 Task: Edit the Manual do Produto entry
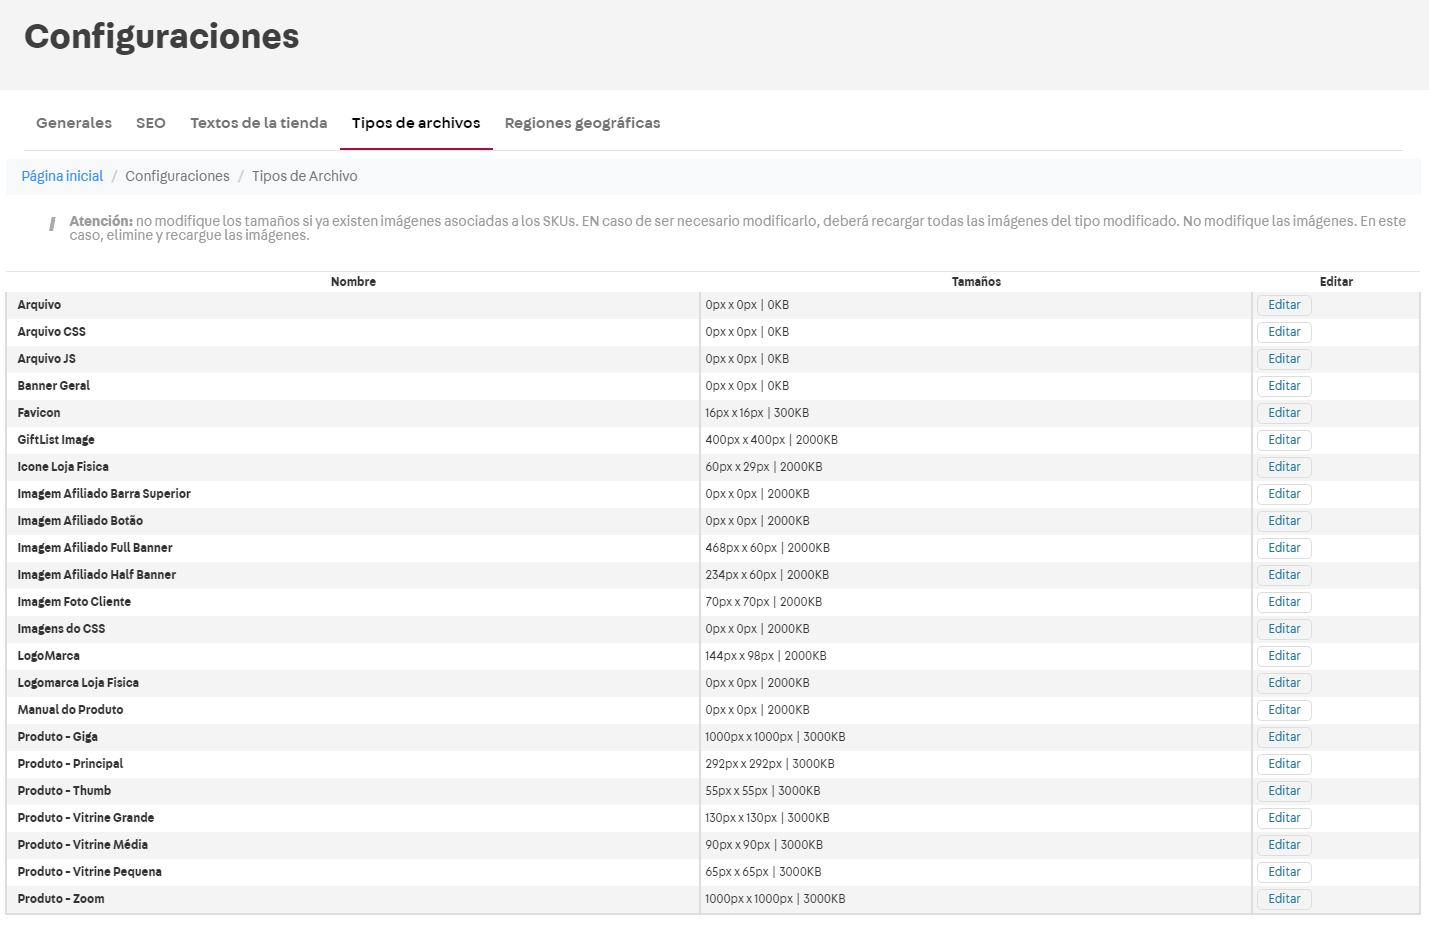tap(1284, 710)
